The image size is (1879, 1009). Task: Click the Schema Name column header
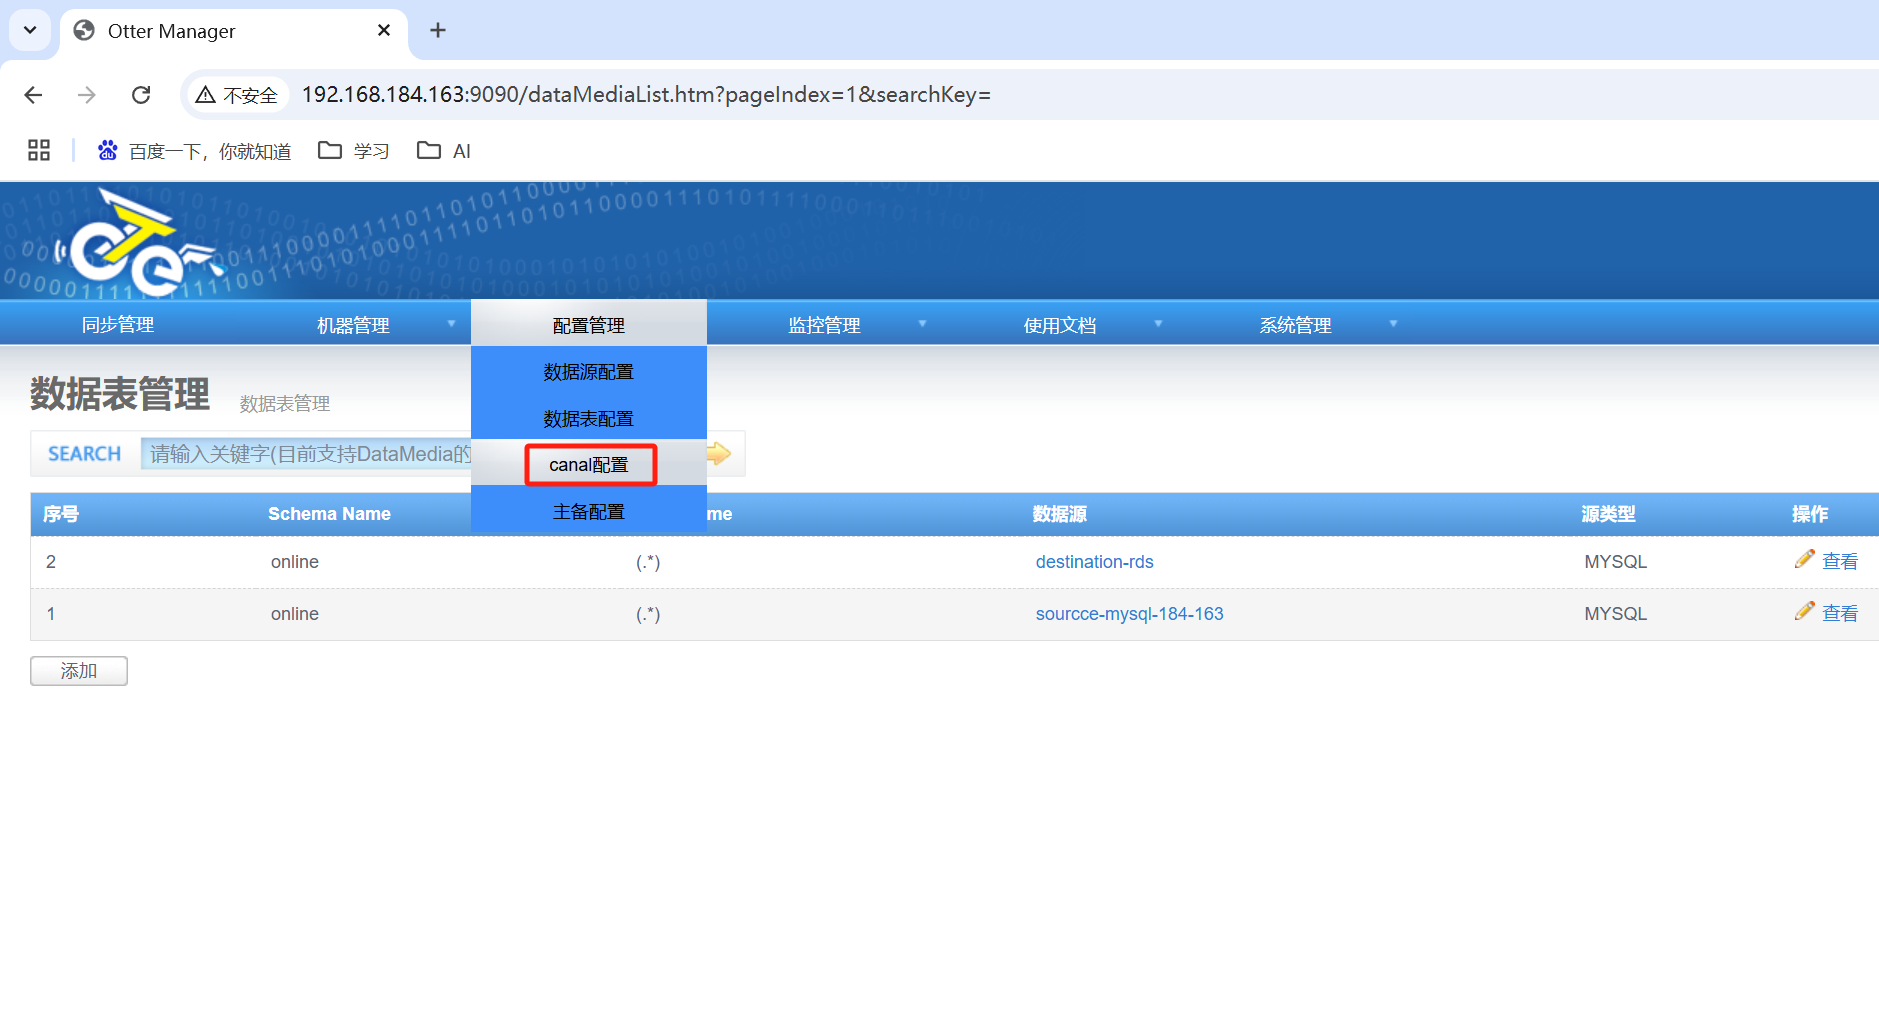coord(329,514)
